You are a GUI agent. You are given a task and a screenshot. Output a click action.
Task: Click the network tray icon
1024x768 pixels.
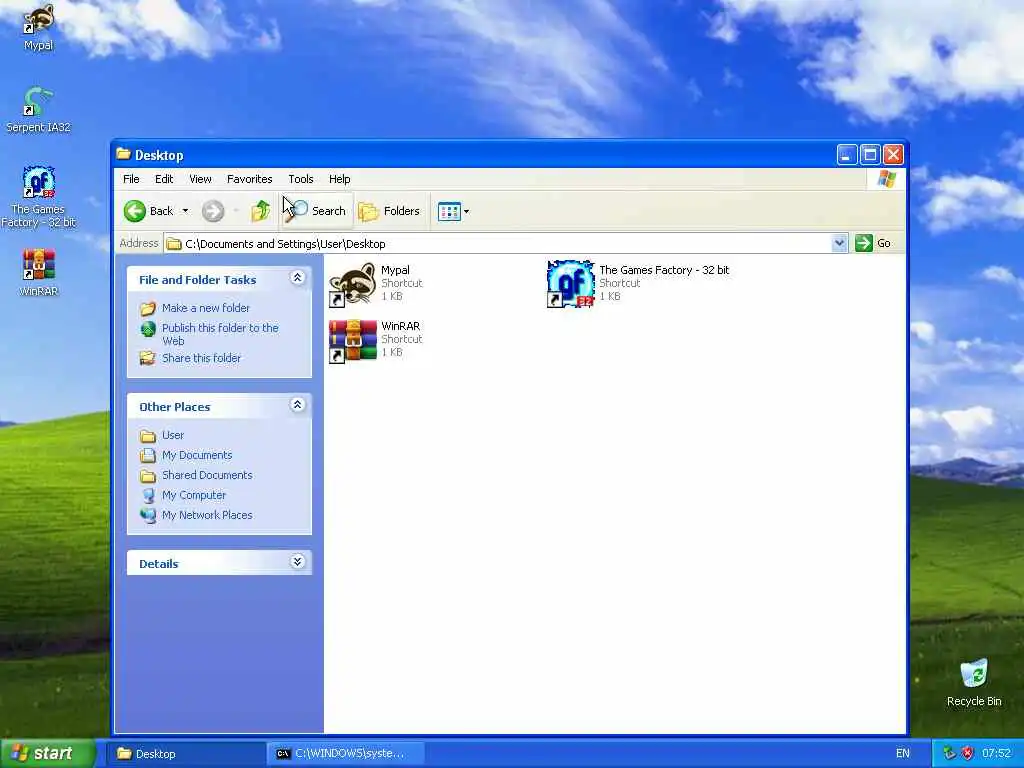[x=949, y=753]
